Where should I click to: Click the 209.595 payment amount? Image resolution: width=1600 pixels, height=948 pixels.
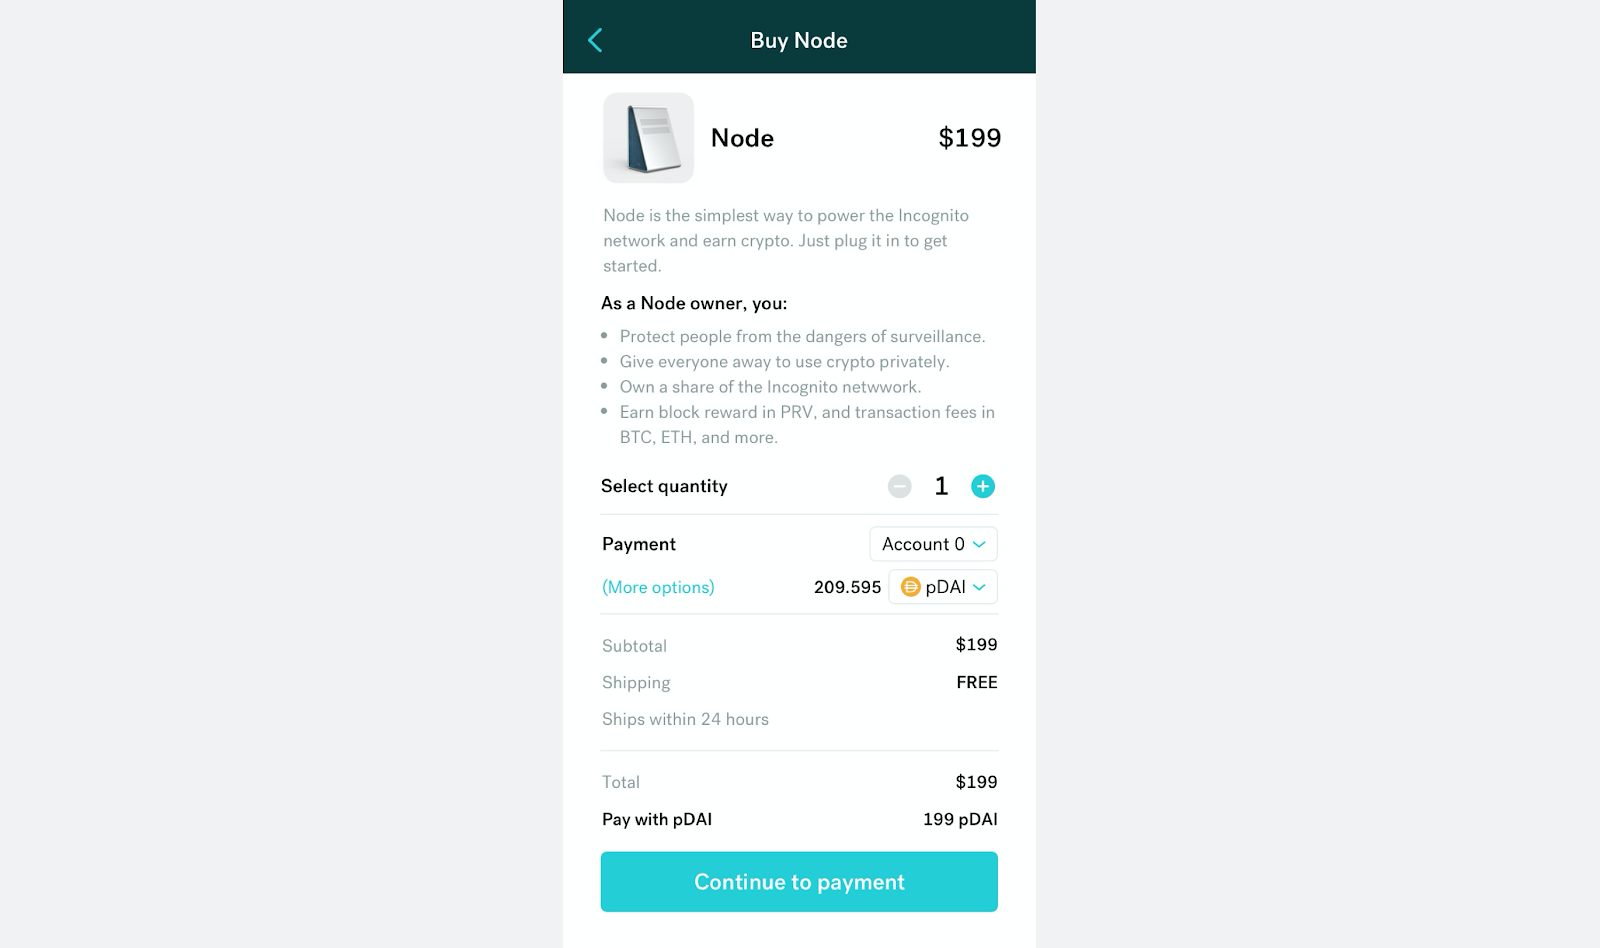847,587
